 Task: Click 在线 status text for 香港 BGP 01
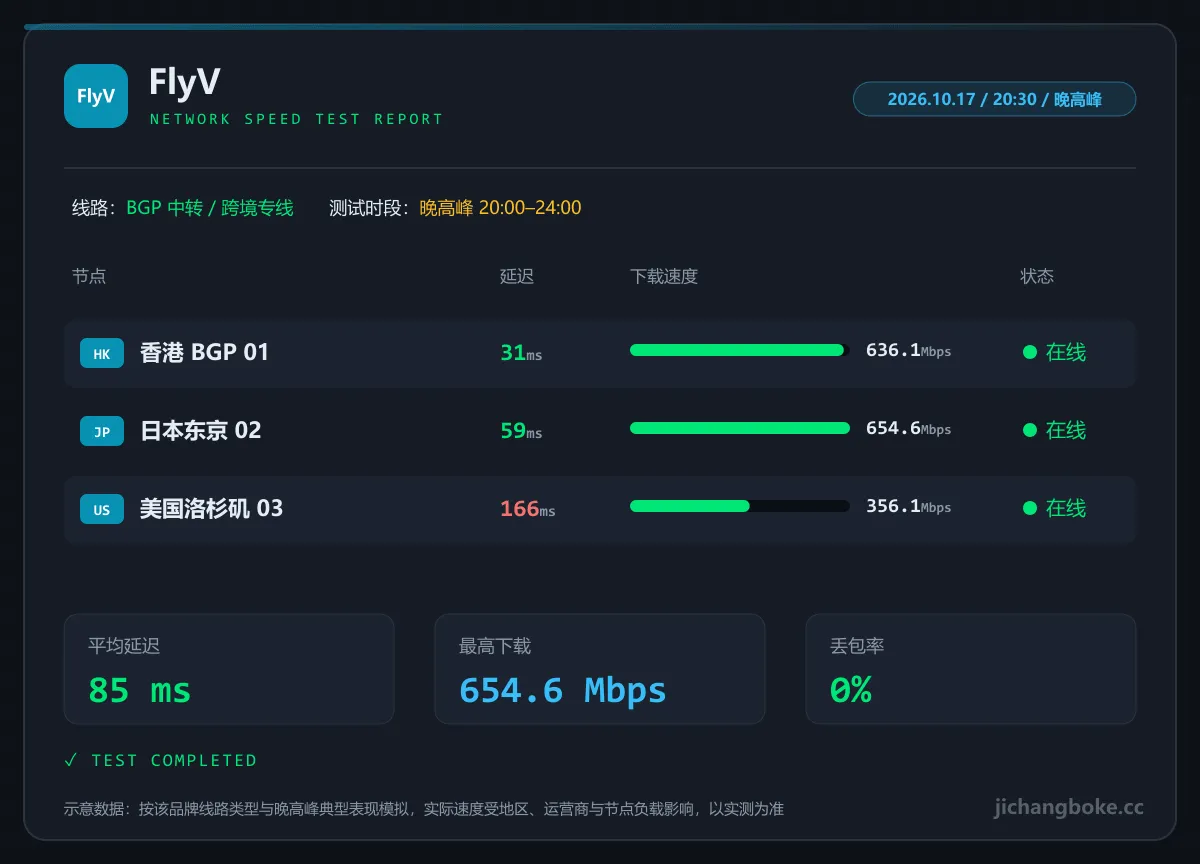point(1066,352)
